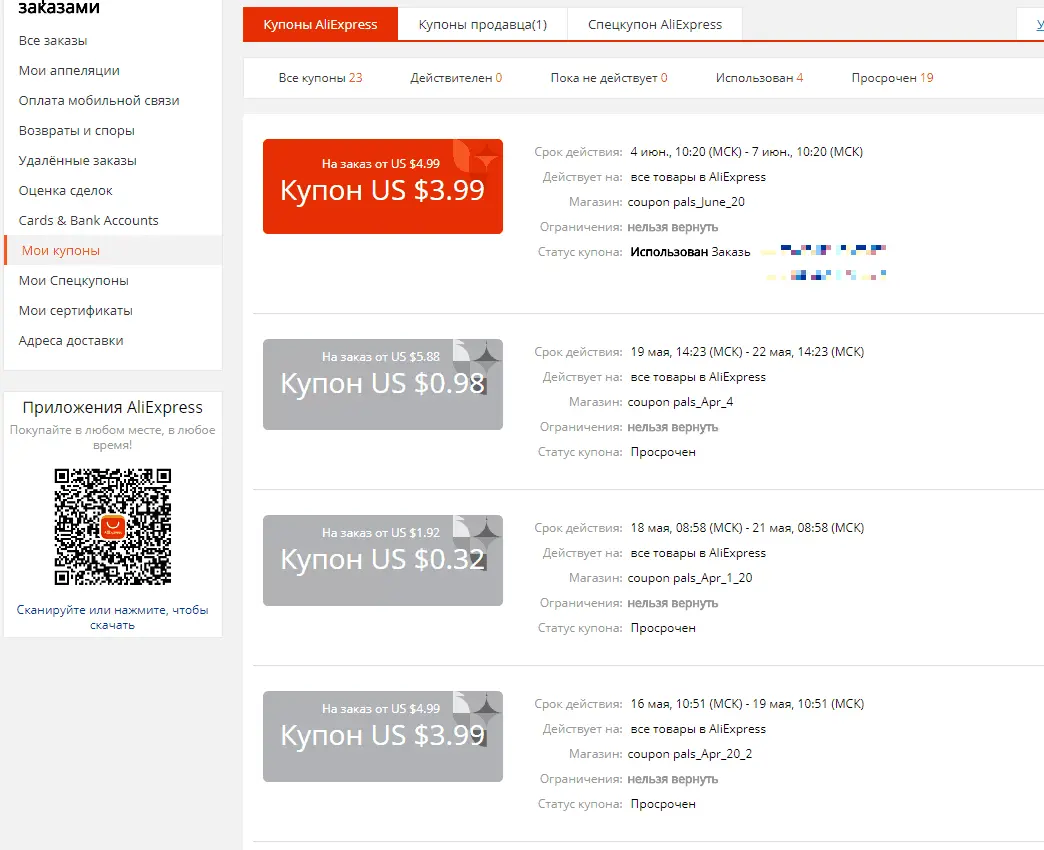This screenshot has height=850, width=1044.
Task: Filter by Все купоны 23
Action: click(x=320, y=78)
